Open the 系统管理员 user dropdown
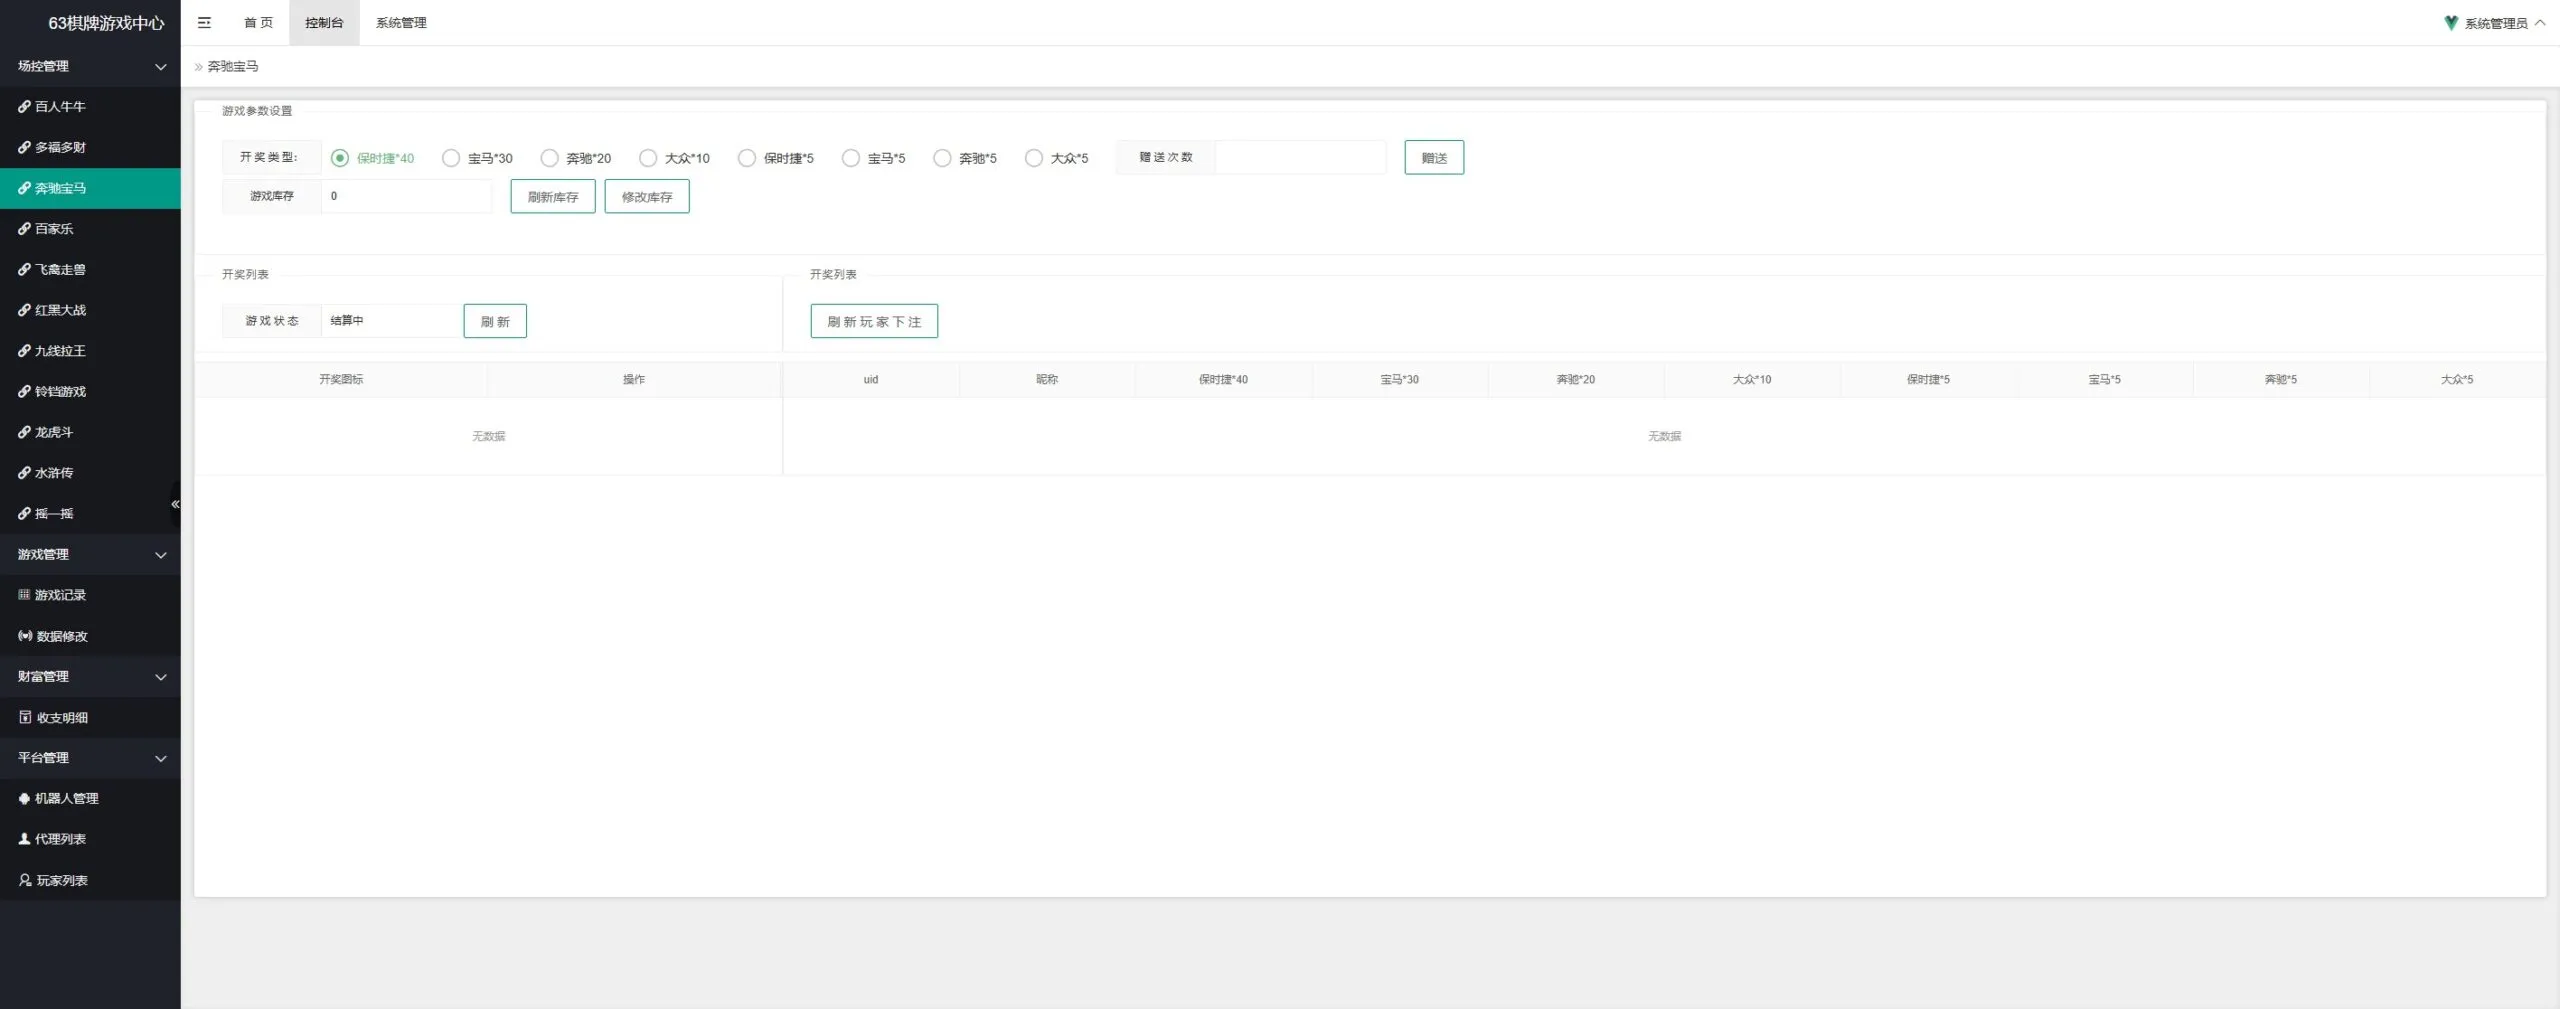Image resolution: width=2560 pixels, height=1009 pixels. 2495,23
